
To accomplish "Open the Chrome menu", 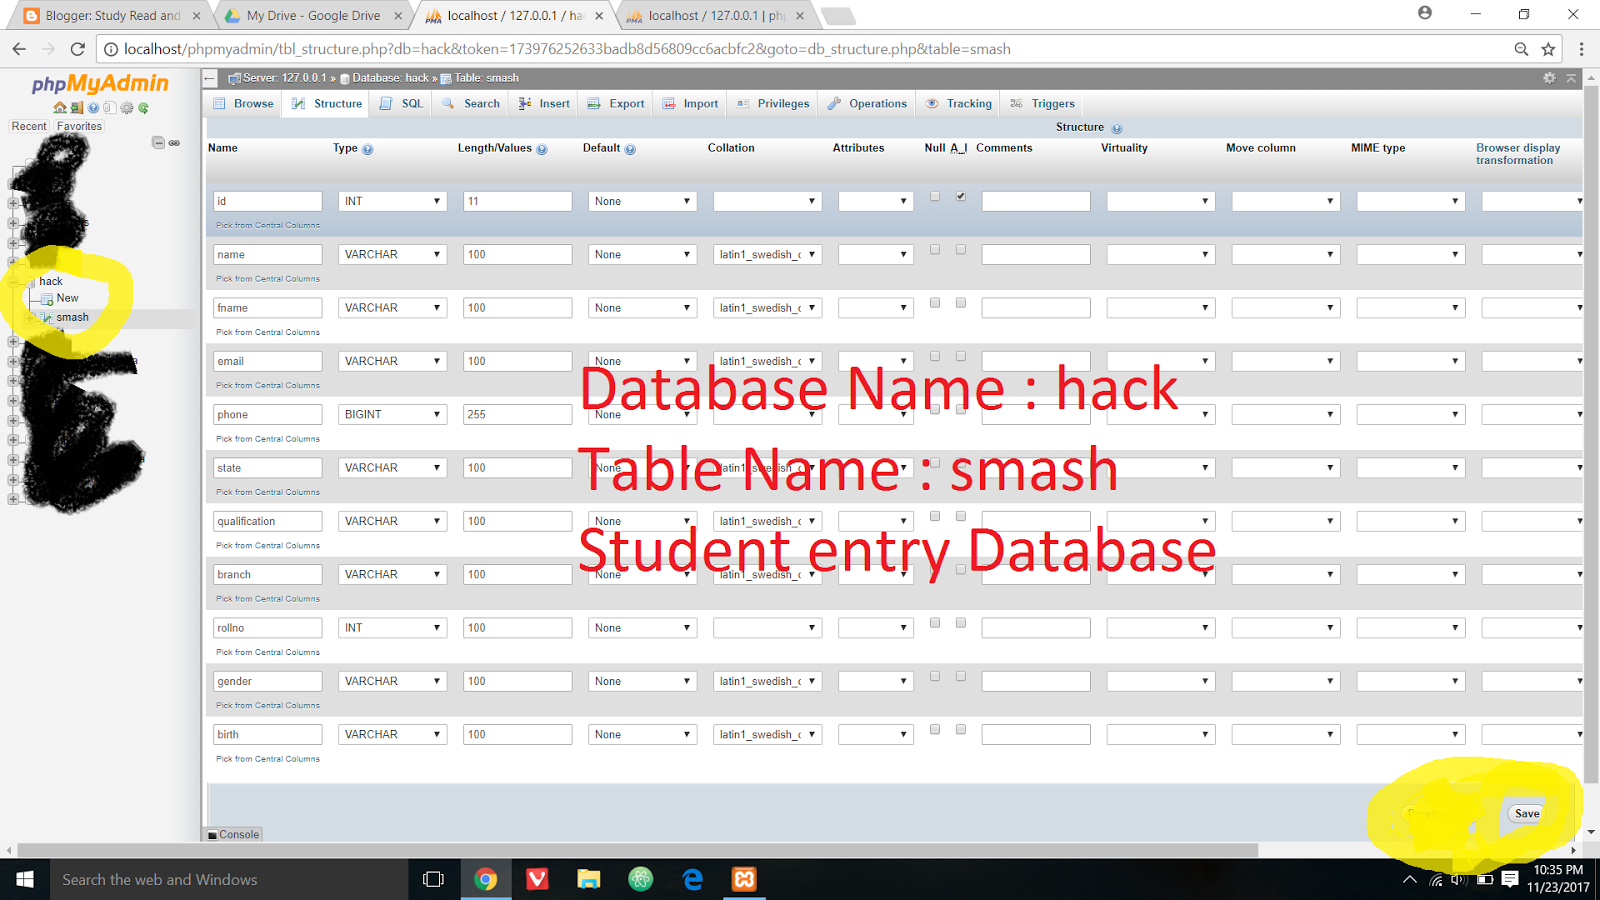I will pos(1581,49).
